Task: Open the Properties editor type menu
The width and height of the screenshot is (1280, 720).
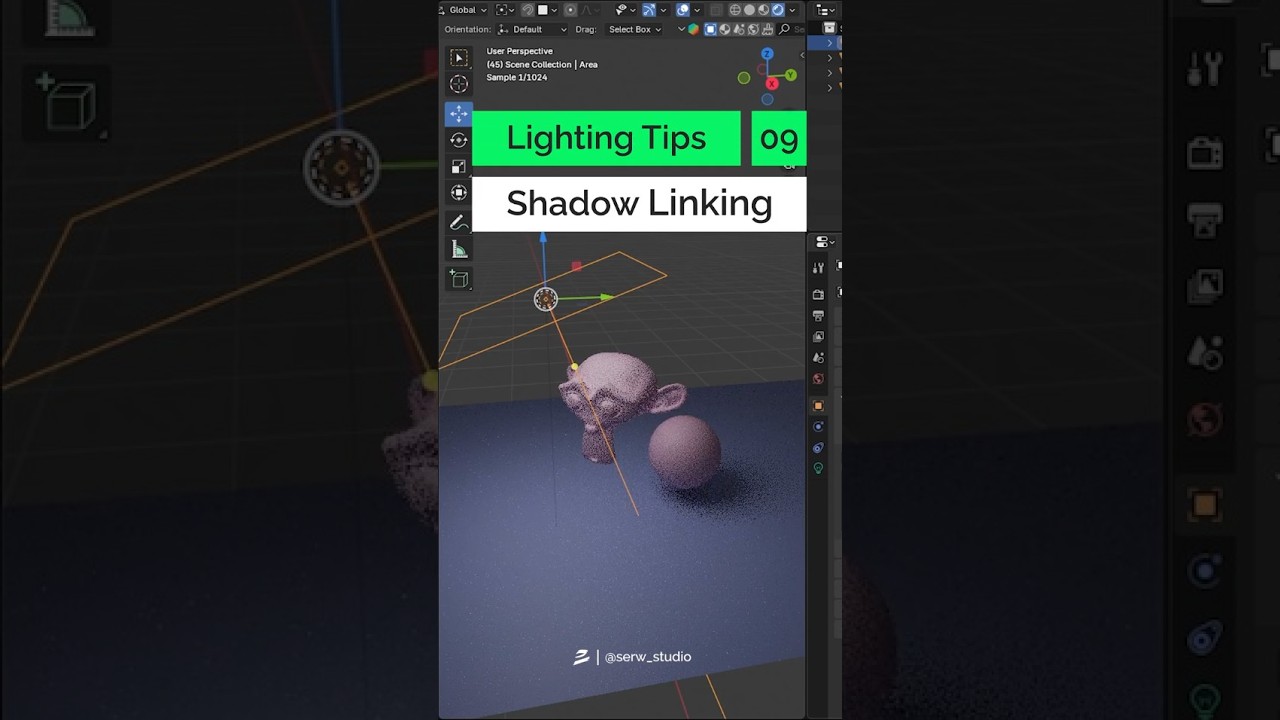Action: click(x=825, y=242)
